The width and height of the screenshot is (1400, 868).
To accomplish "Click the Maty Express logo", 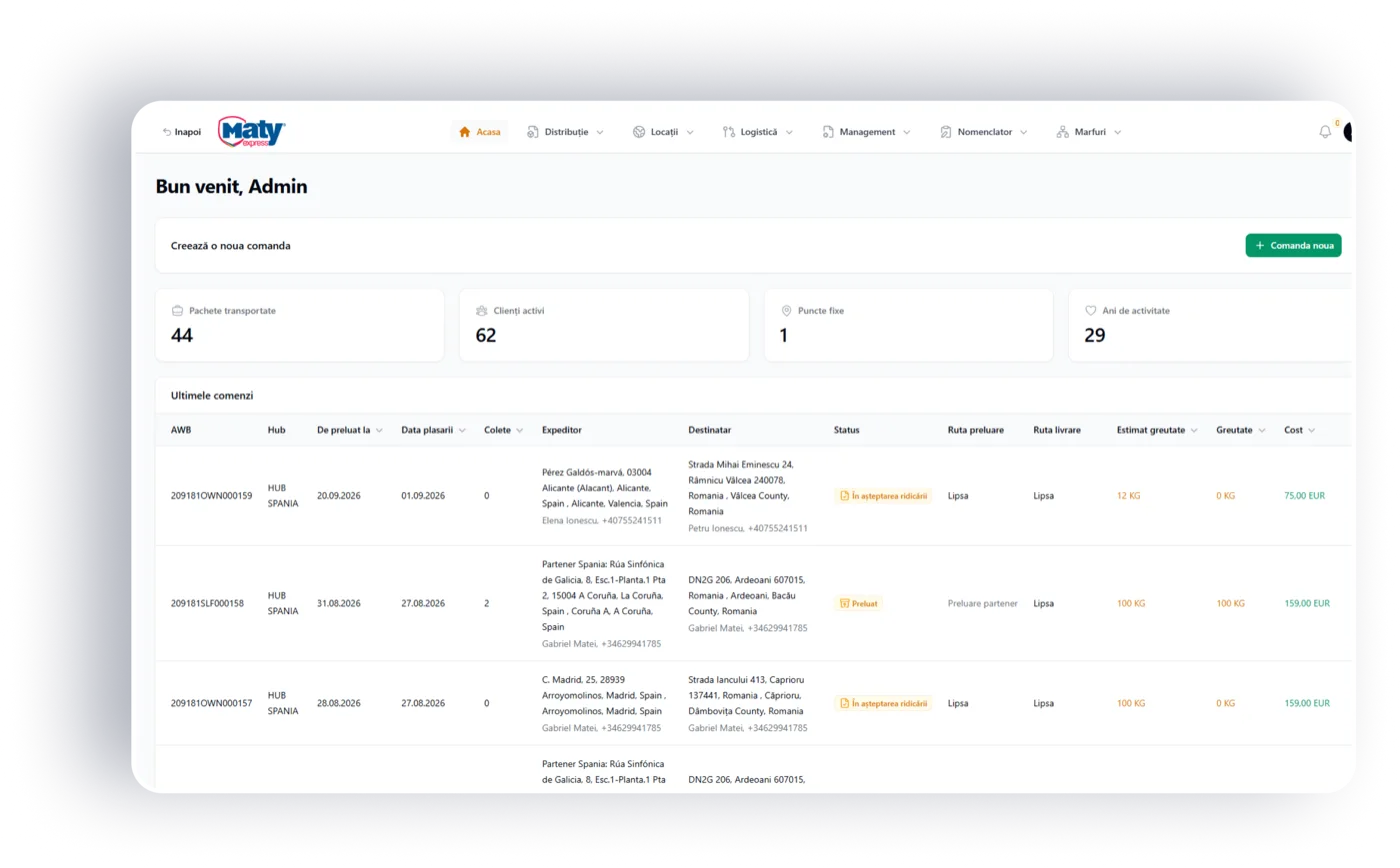I will coord(252,132).
